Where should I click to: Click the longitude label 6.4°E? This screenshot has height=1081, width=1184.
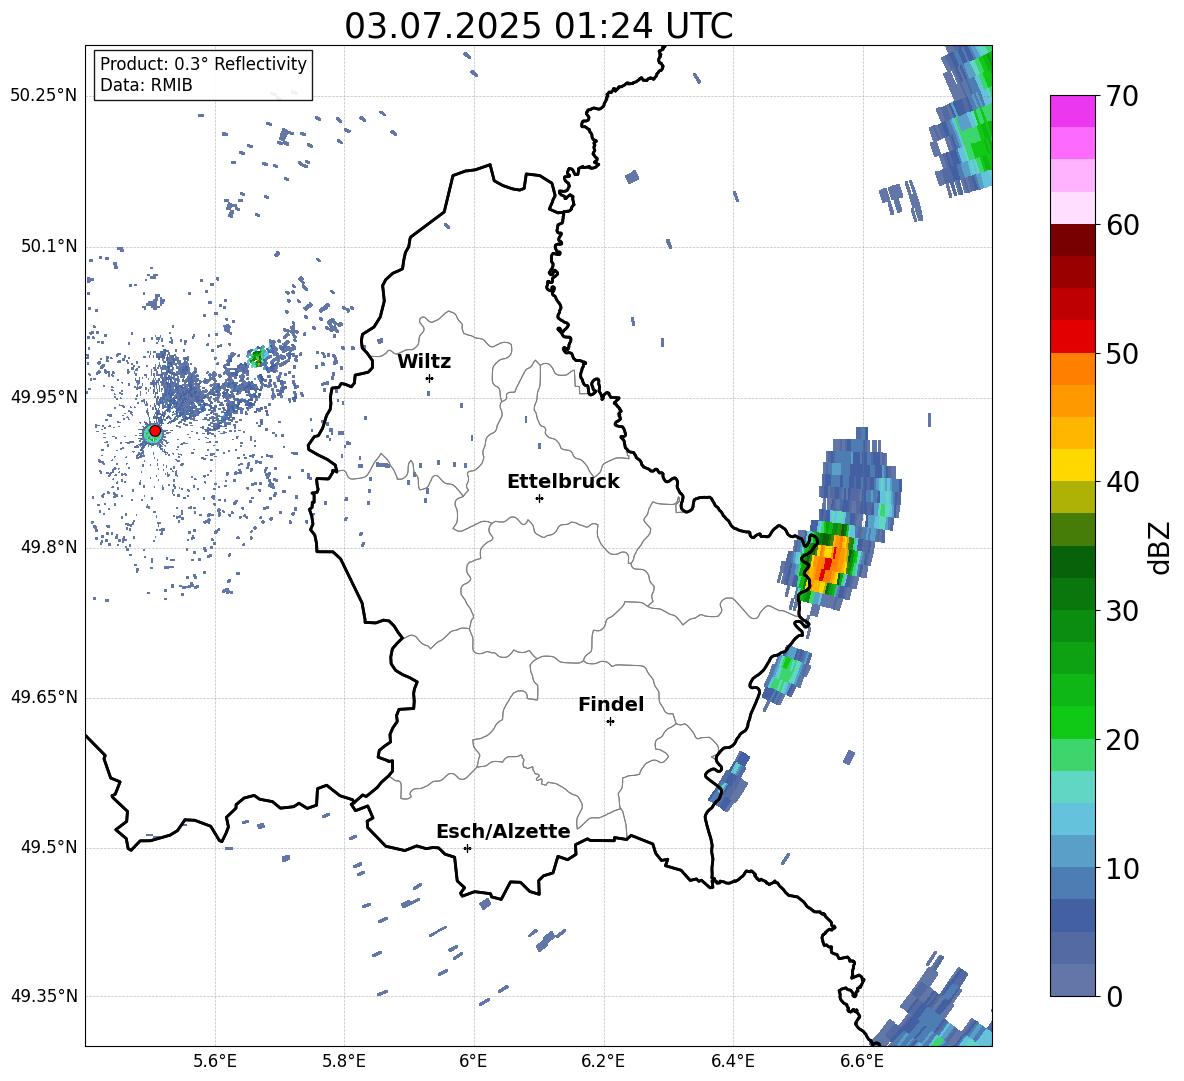(732, 1061)
